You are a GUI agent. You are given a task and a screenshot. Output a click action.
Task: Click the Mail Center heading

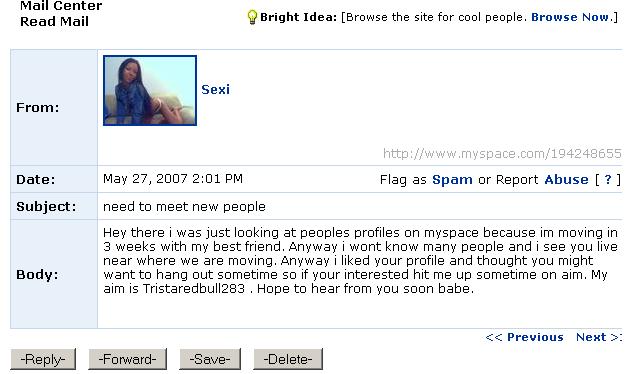tap(61, 6)
